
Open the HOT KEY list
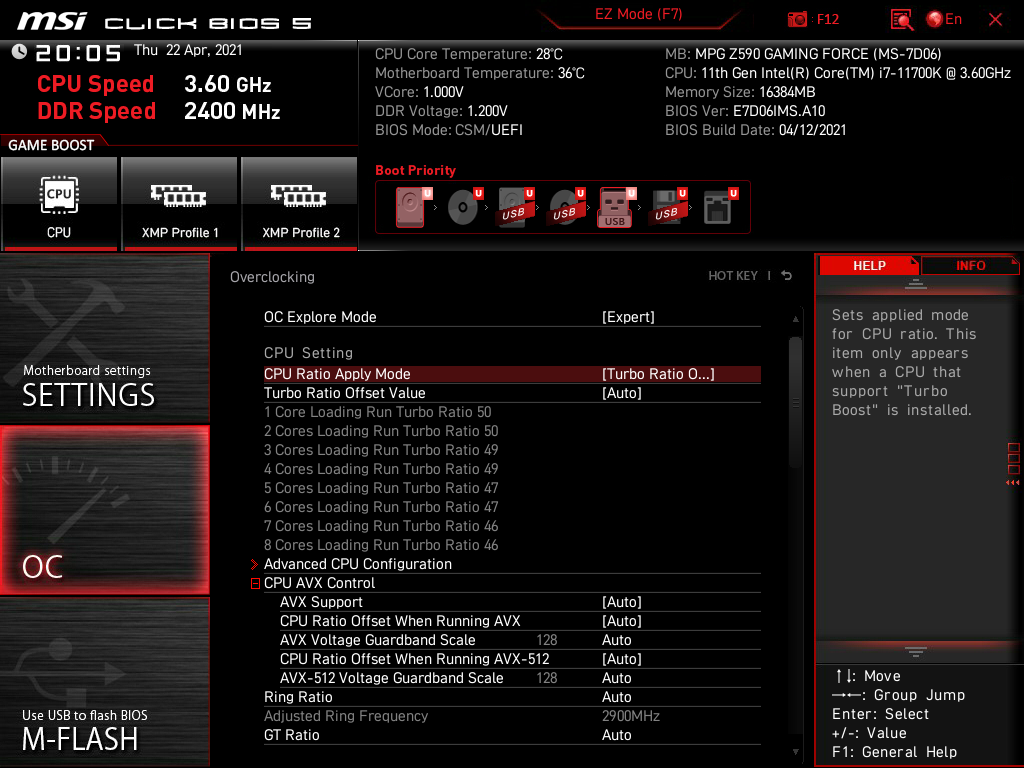(733, 276)
